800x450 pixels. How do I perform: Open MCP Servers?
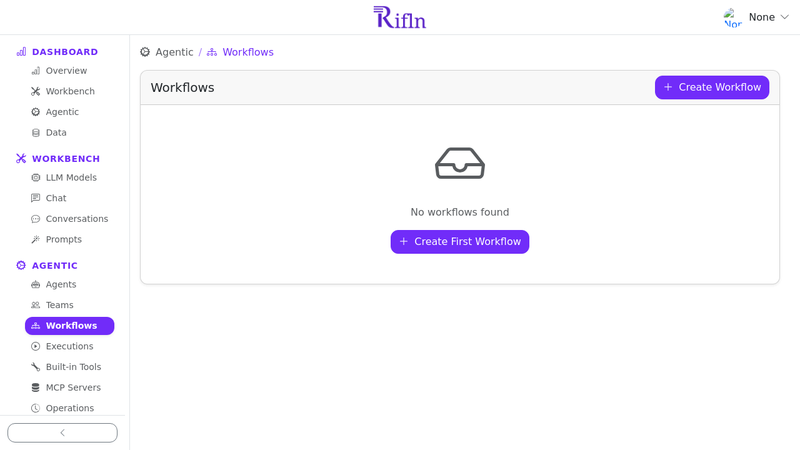73,388
